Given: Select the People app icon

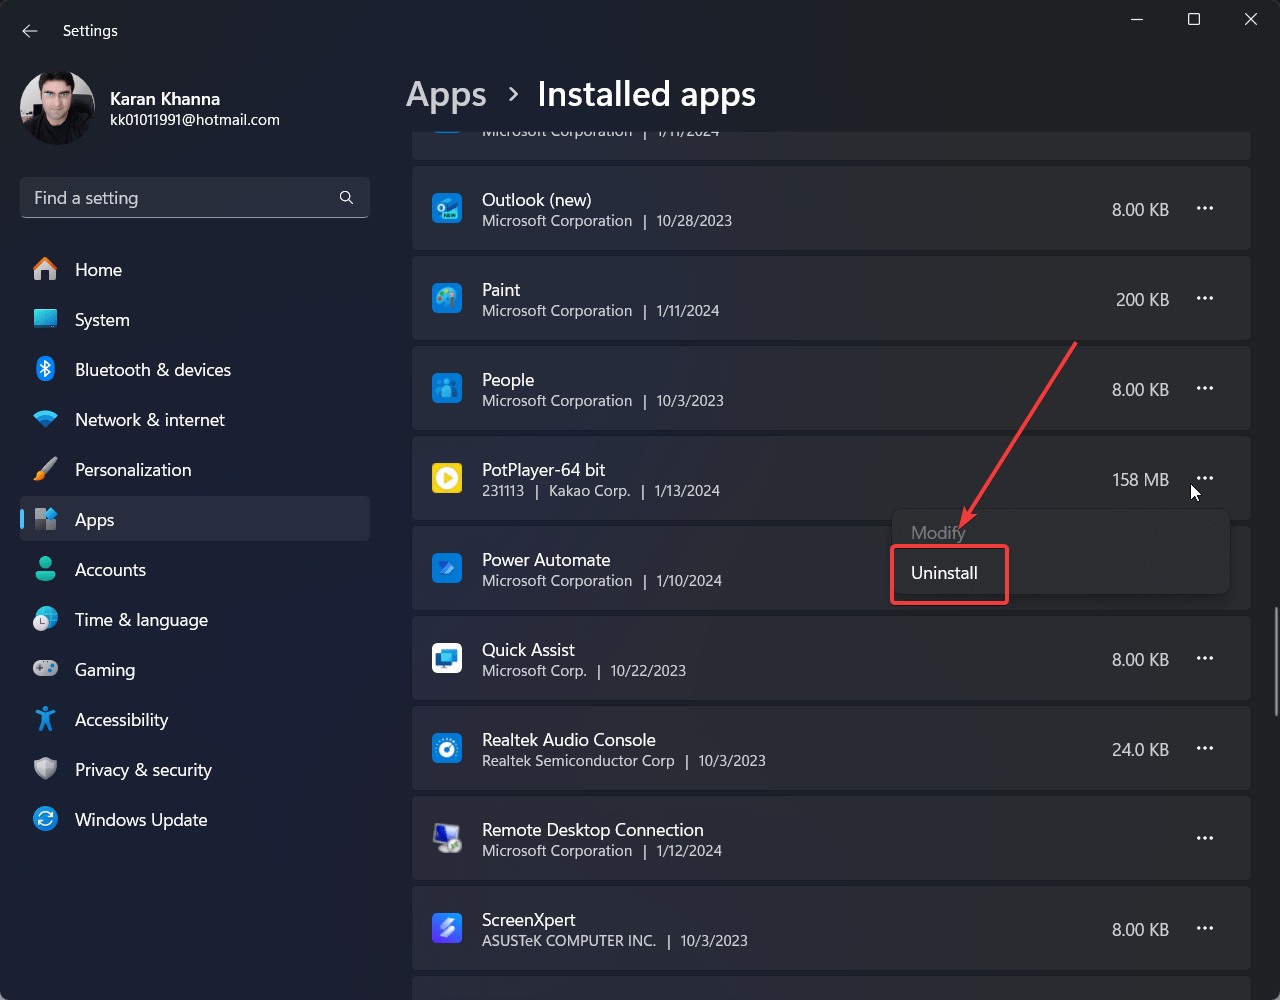Looking at the screenshot, I should pyautogui.click(x=447, y=388).
